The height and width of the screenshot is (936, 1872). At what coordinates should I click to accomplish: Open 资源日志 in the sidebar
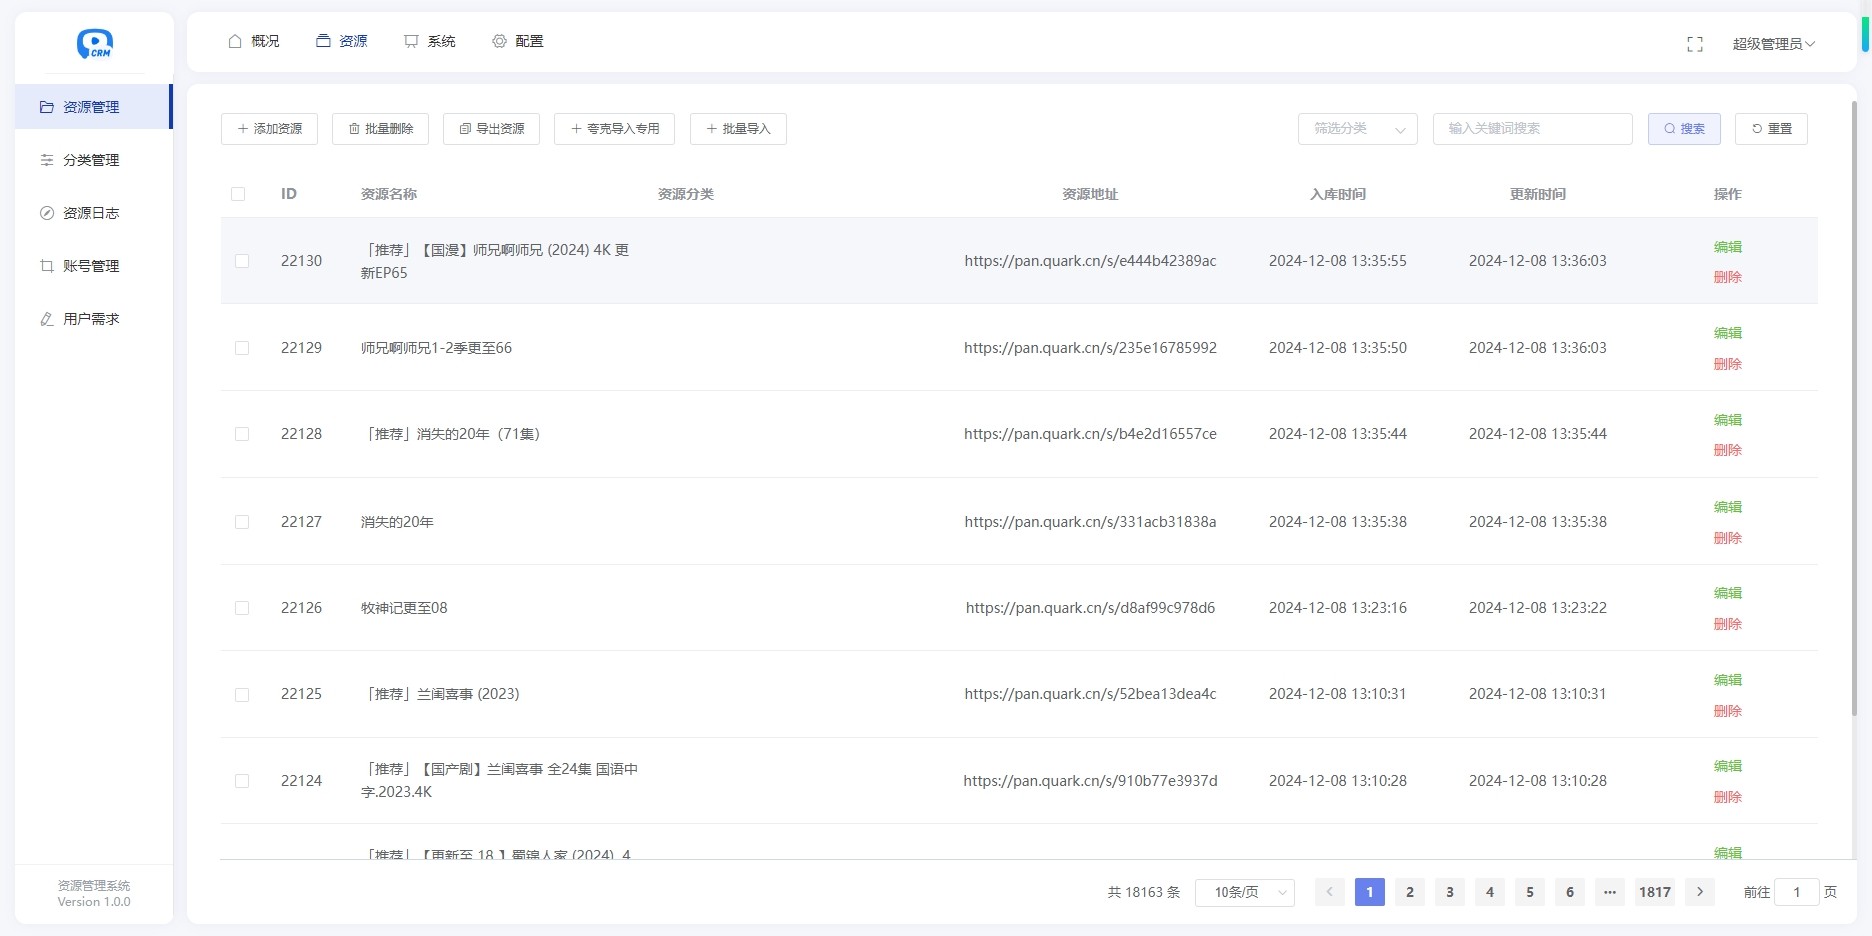(x=90, y=213)
